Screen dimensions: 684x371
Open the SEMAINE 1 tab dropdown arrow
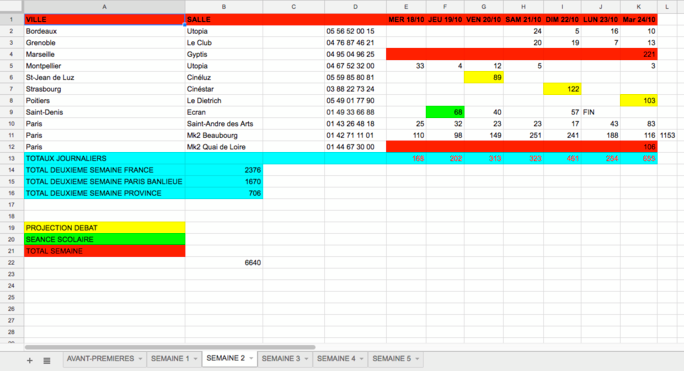tap(195, 359)
